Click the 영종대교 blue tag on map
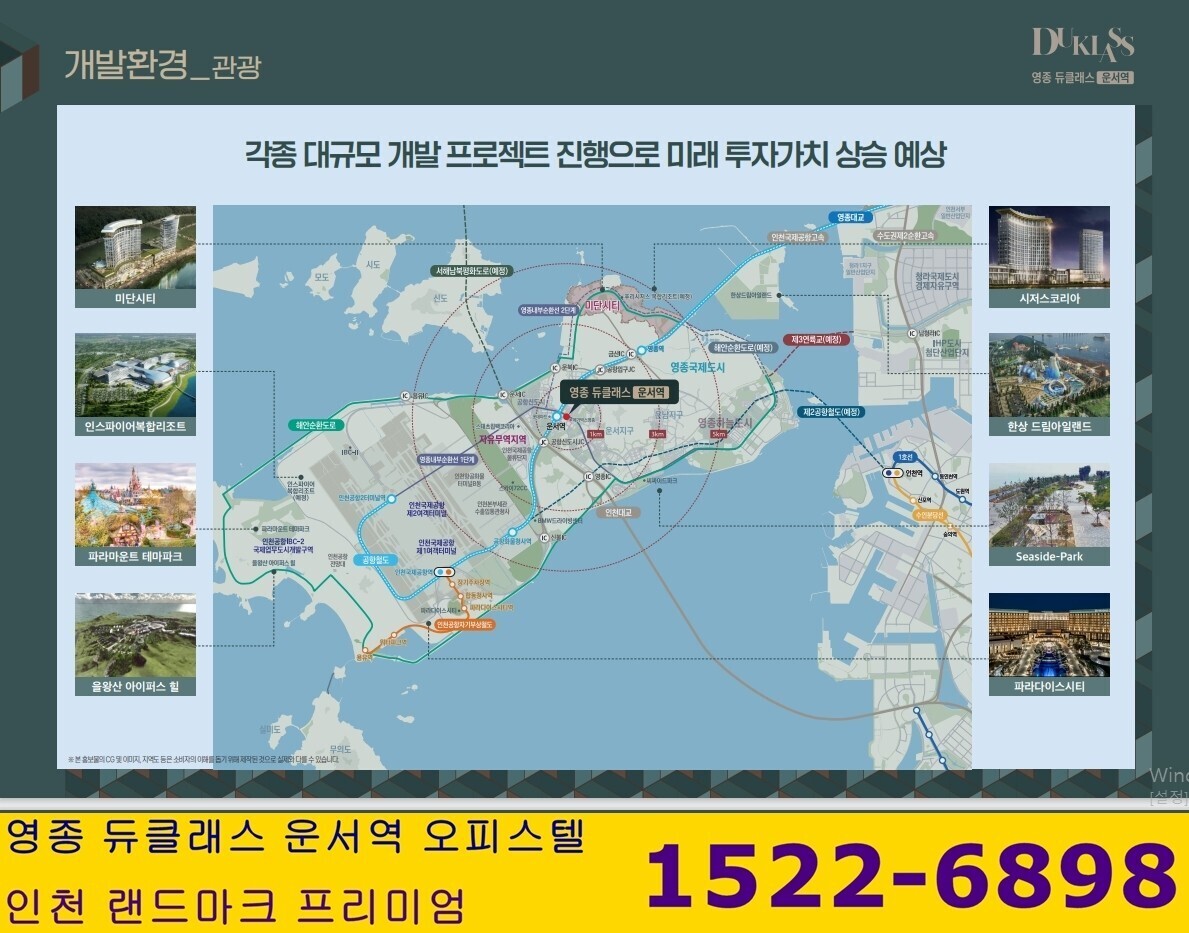This screenshot has height=933, width=1189. click(x=850, y=217)
